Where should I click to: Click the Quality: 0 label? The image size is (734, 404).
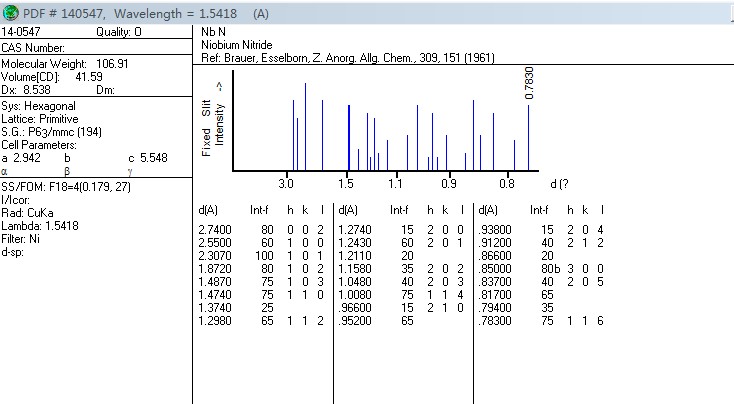pyautogui.click(x=118, y=32)
